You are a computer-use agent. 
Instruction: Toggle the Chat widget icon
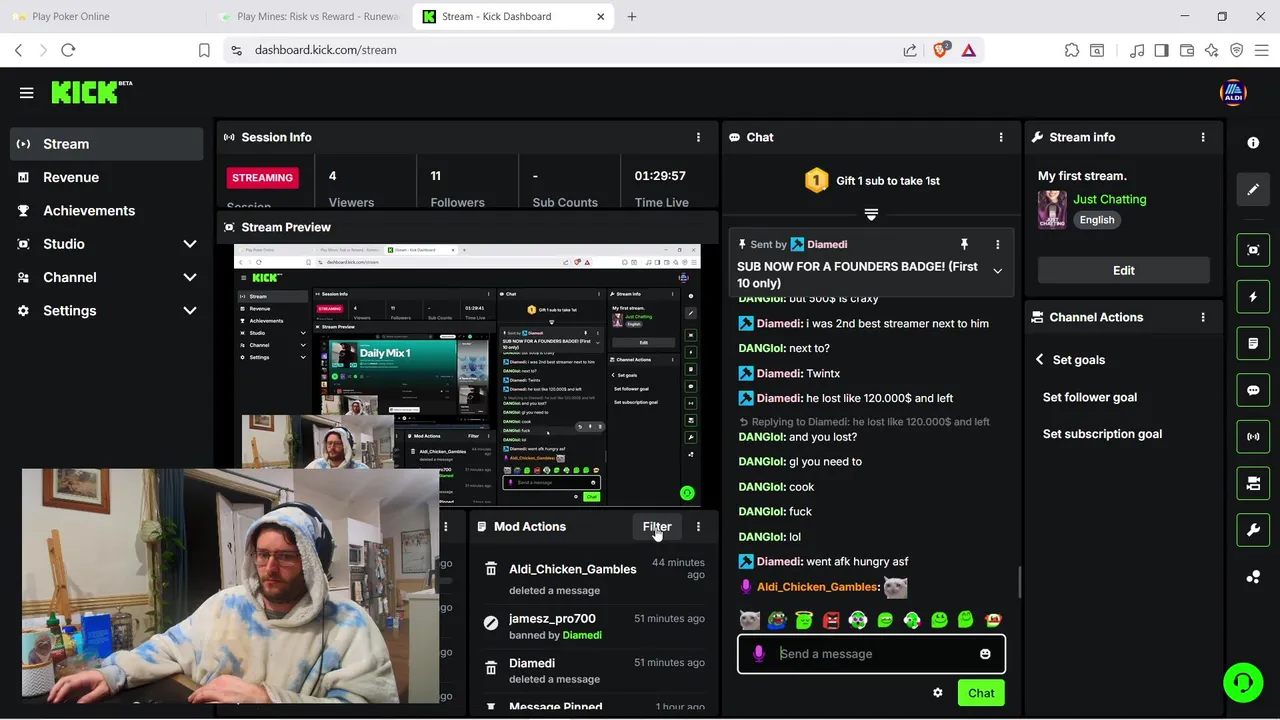pos(1253,390)
